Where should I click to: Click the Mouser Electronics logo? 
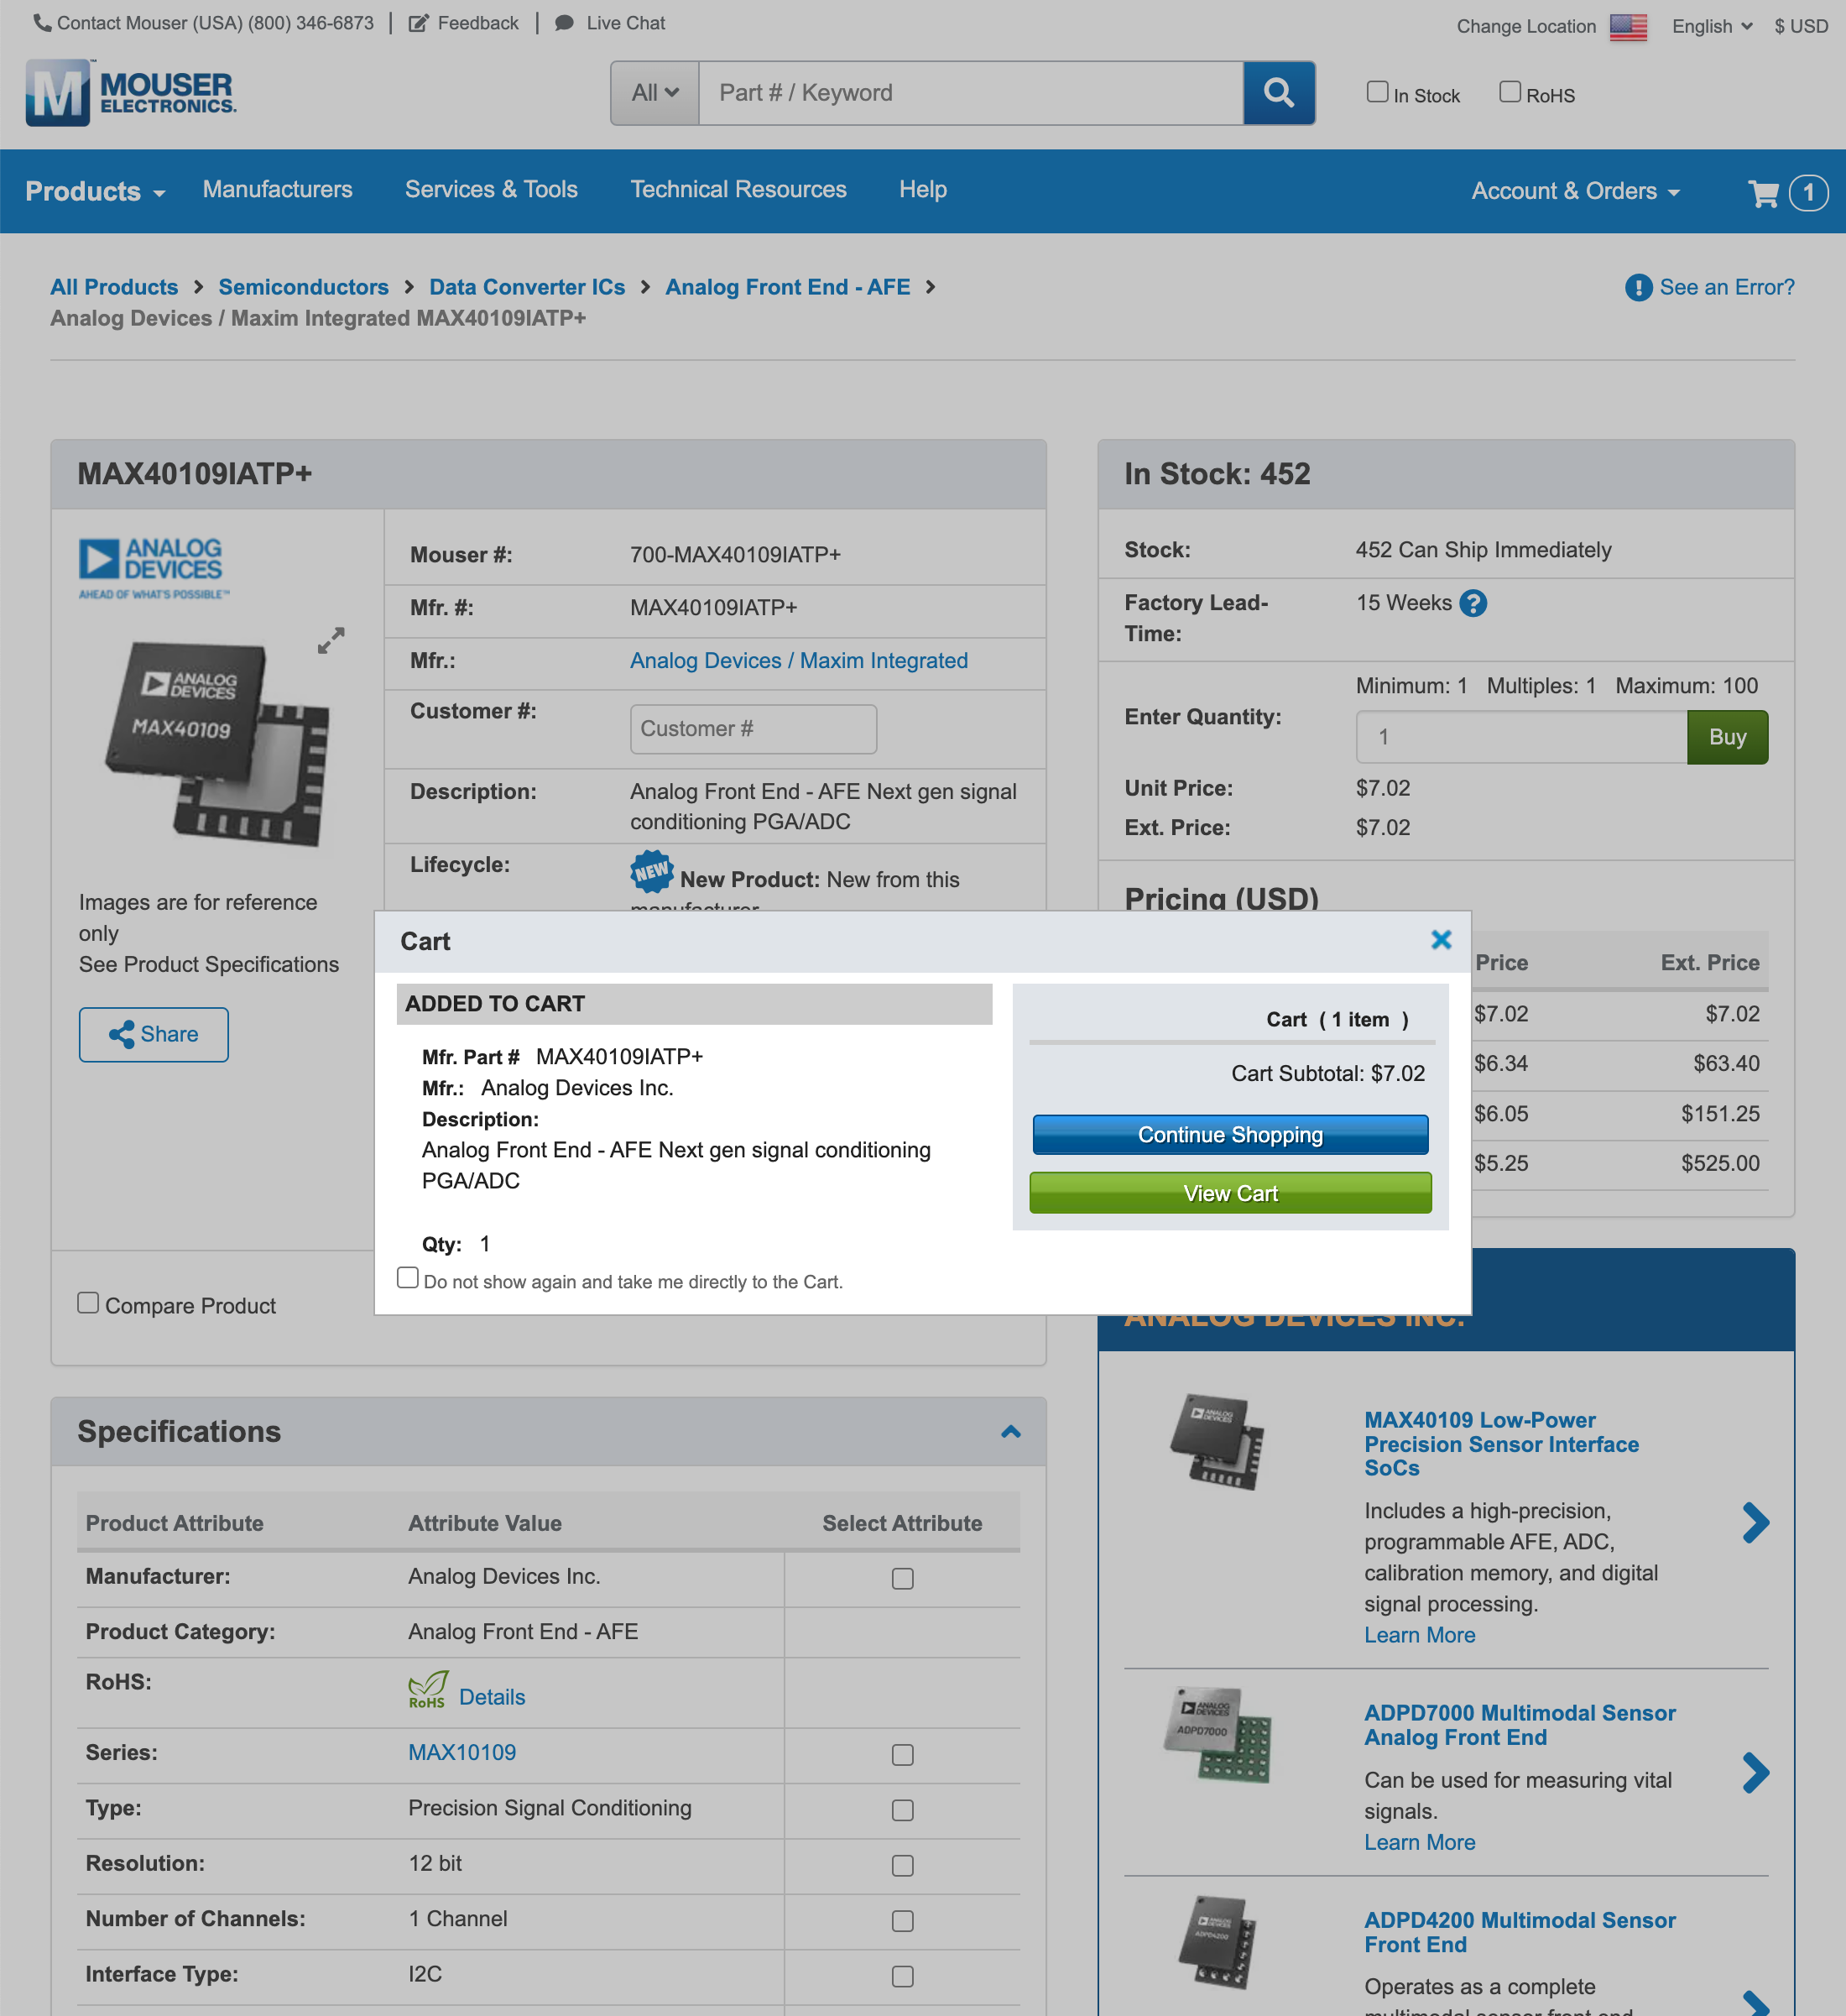point(130,93)
